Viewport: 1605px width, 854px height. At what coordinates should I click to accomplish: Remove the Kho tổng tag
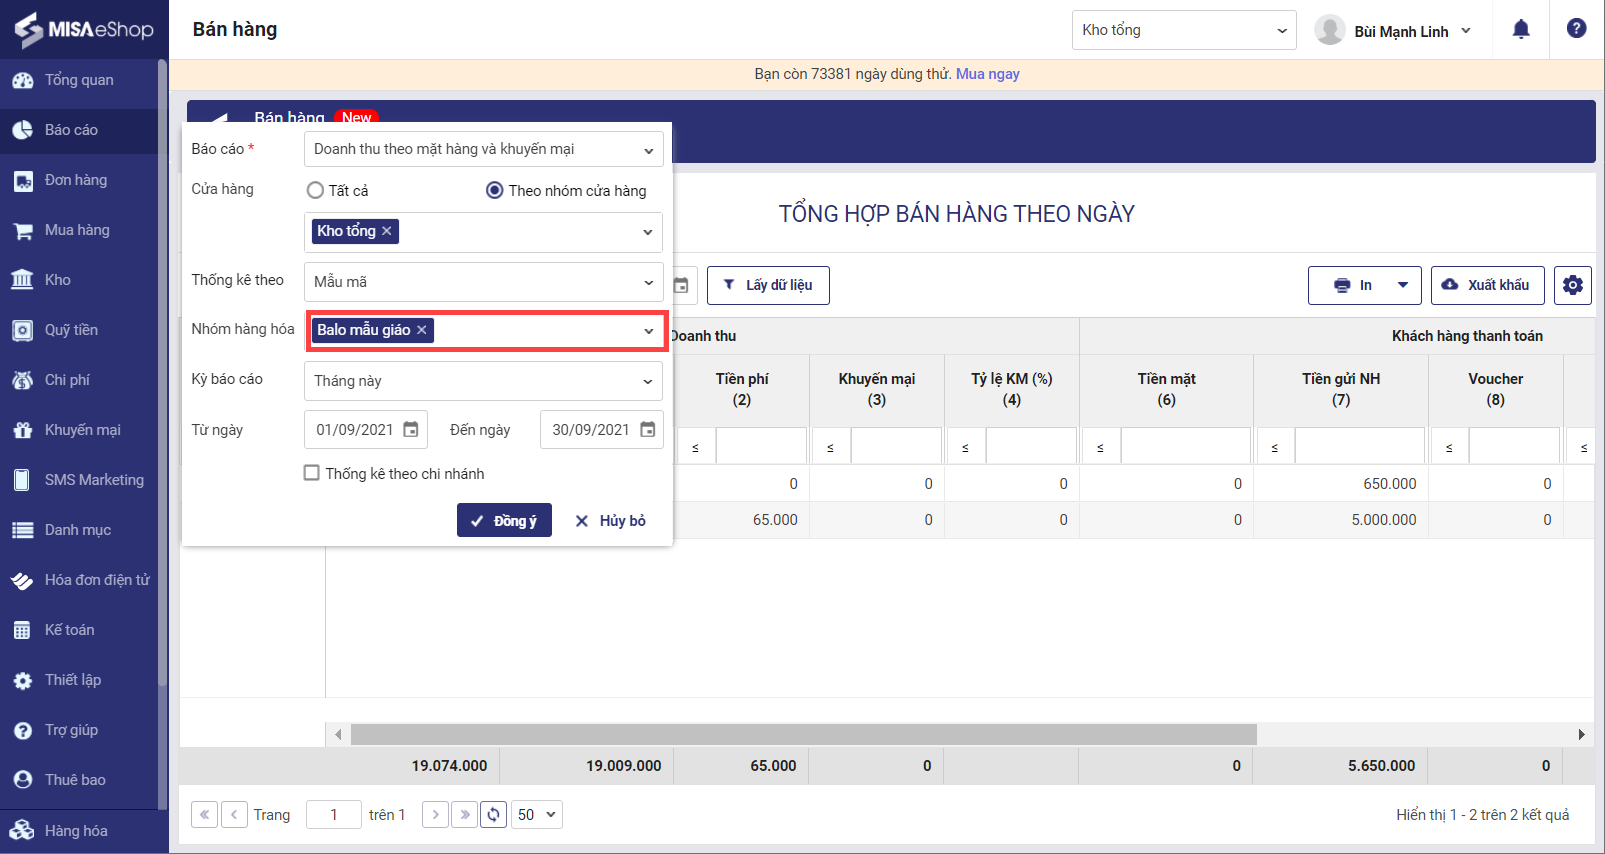pos(387,231)
